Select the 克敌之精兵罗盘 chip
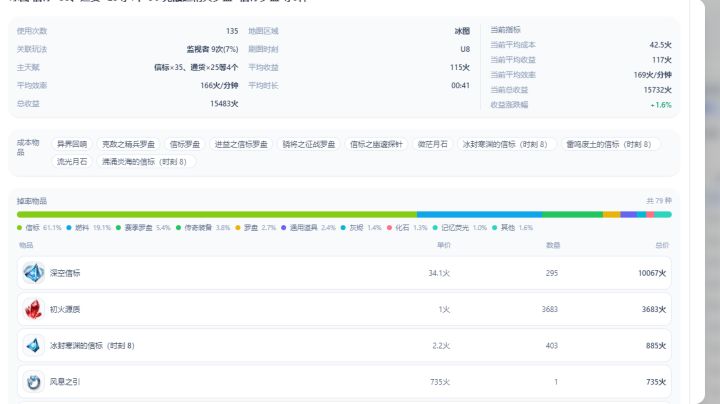Screen dimensions: 720x404 coord(128,144)
